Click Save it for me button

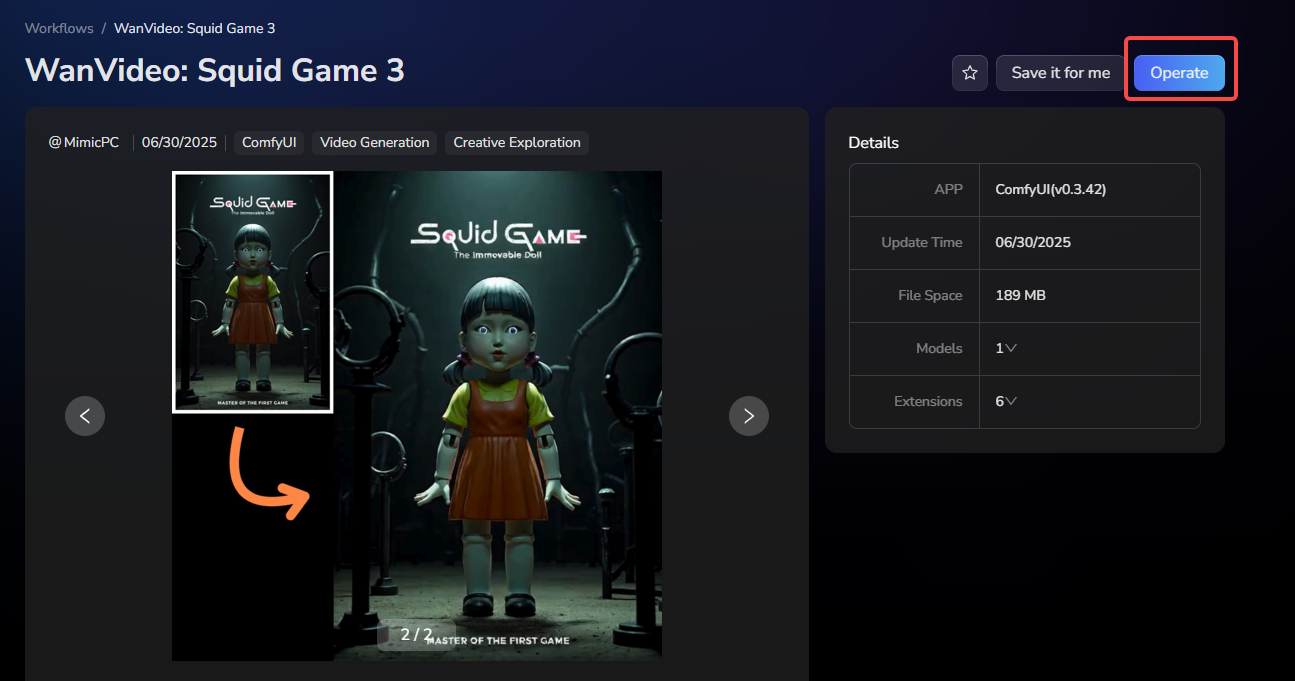pos(1060,73)
